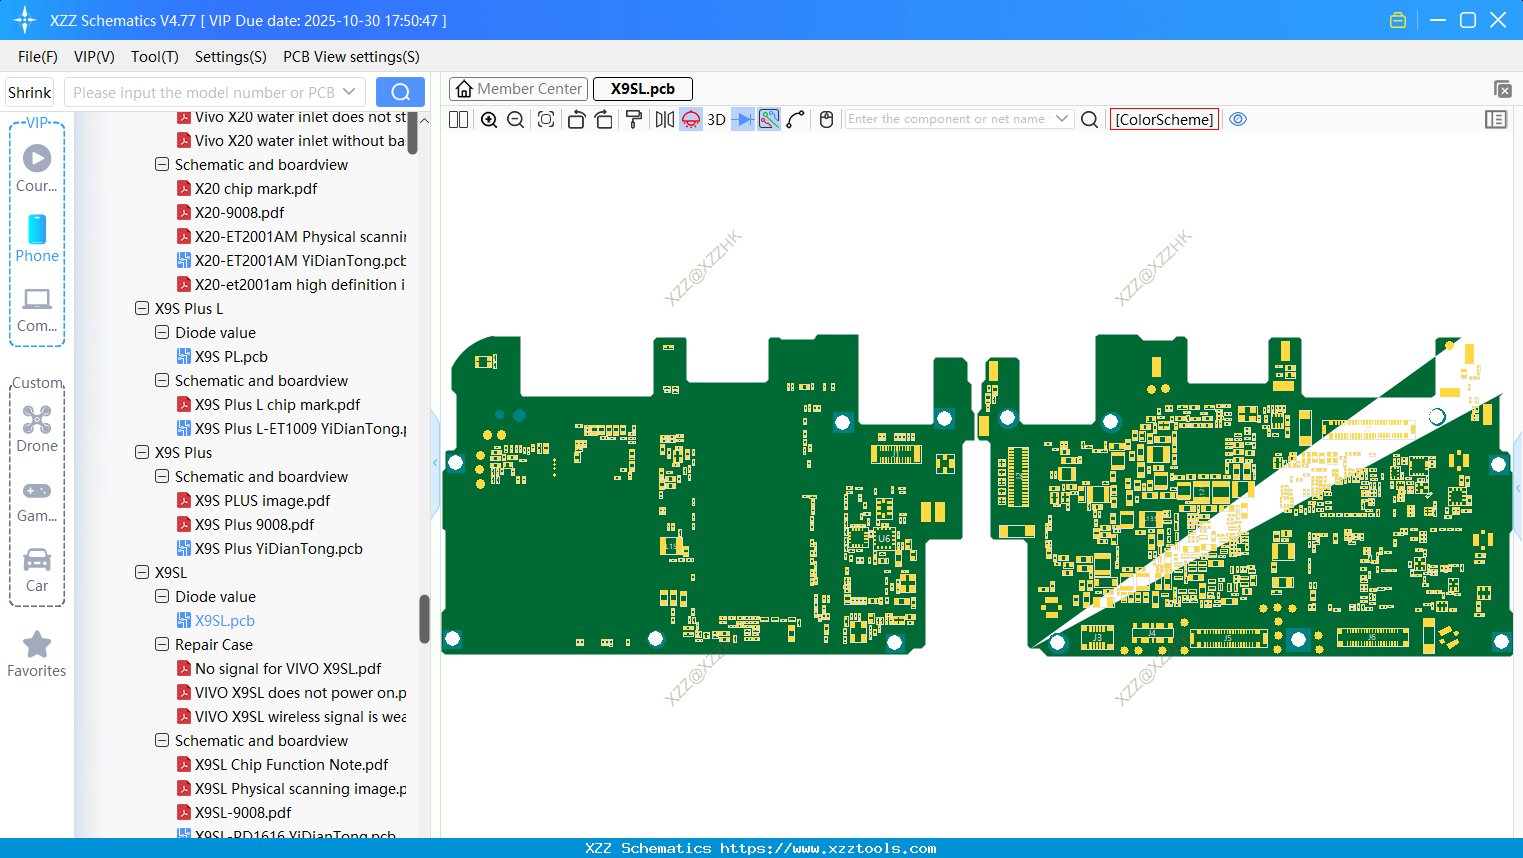Click the zoom out magnifier icon
1523x858 pixels.
[x=516, y=120]
